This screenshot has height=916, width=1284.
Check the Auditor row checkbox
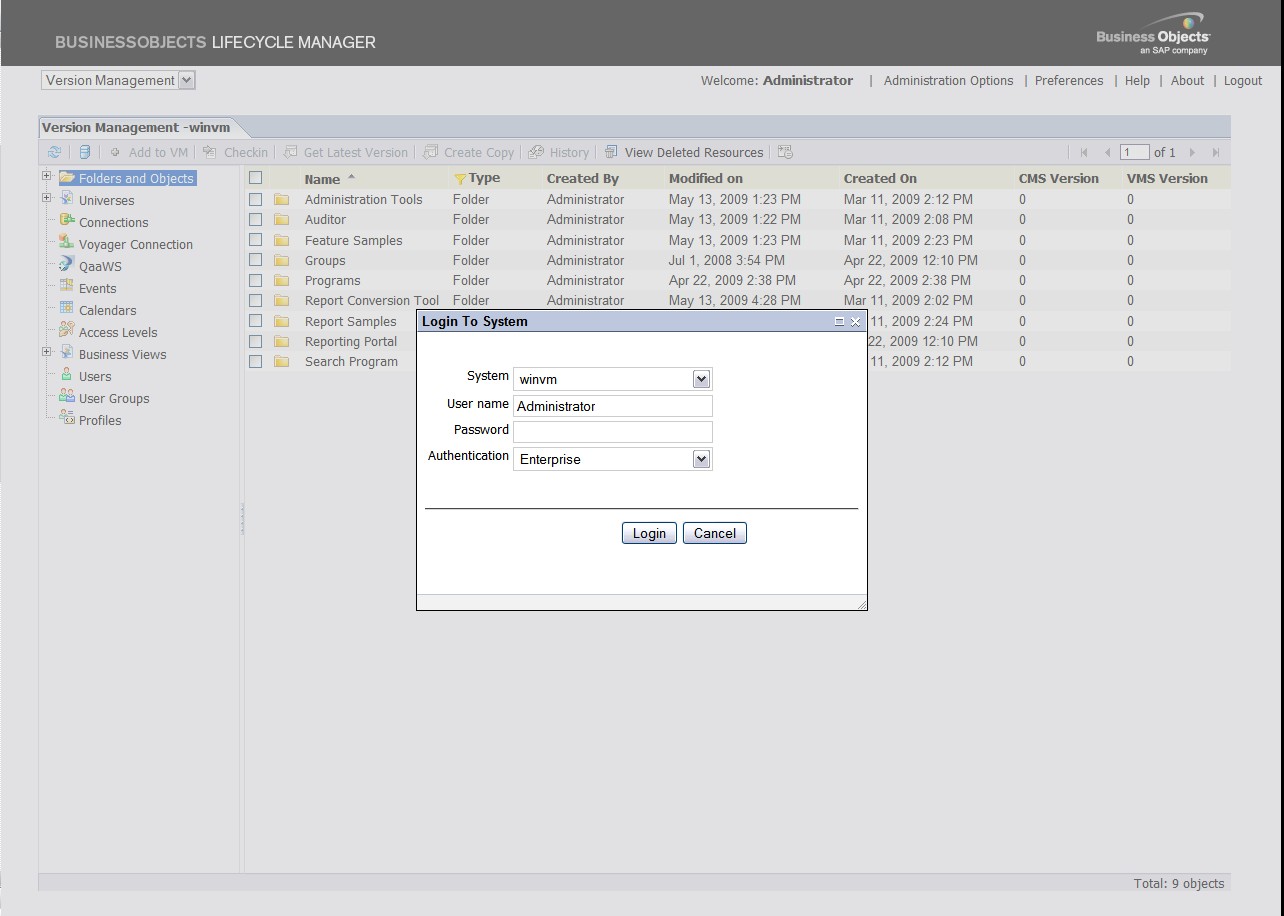tap(255, 219)
